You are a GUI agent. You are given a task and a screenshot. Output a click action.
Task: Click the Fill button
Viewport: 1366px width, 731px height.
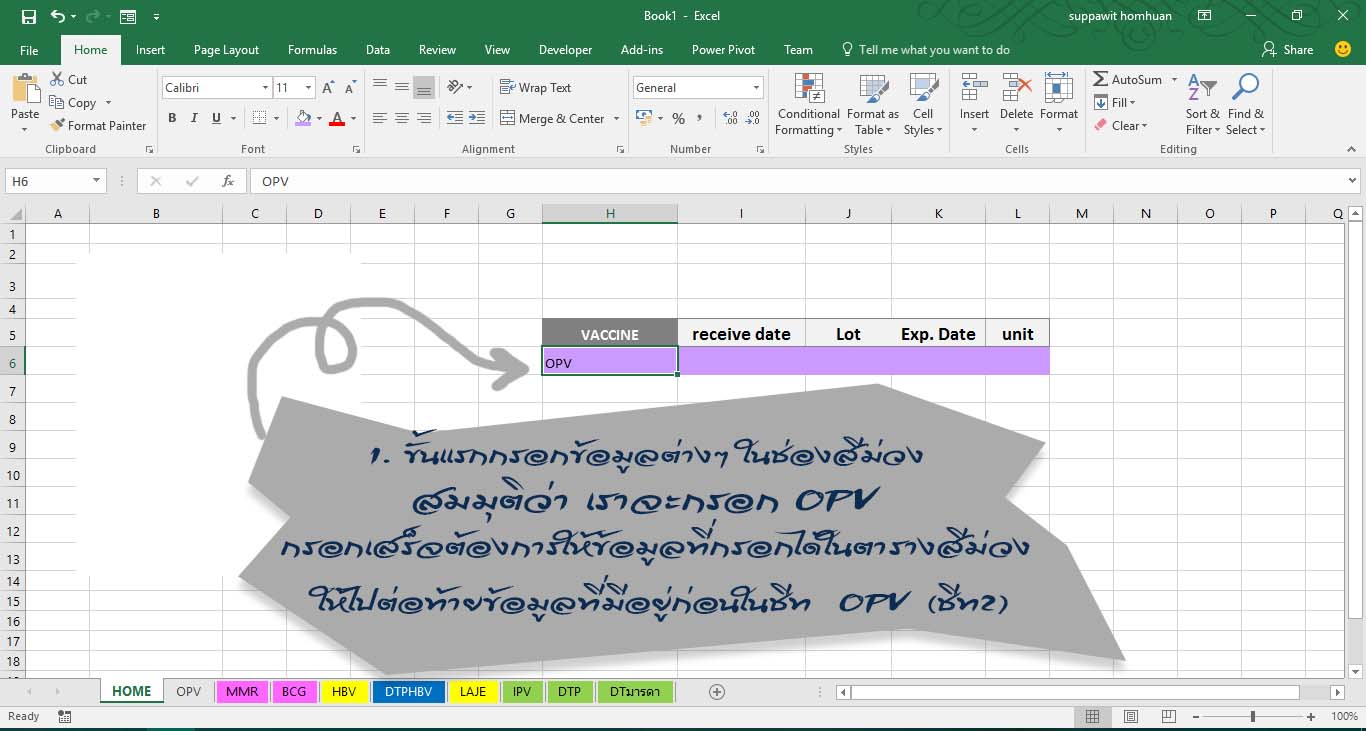point(1115,103)
